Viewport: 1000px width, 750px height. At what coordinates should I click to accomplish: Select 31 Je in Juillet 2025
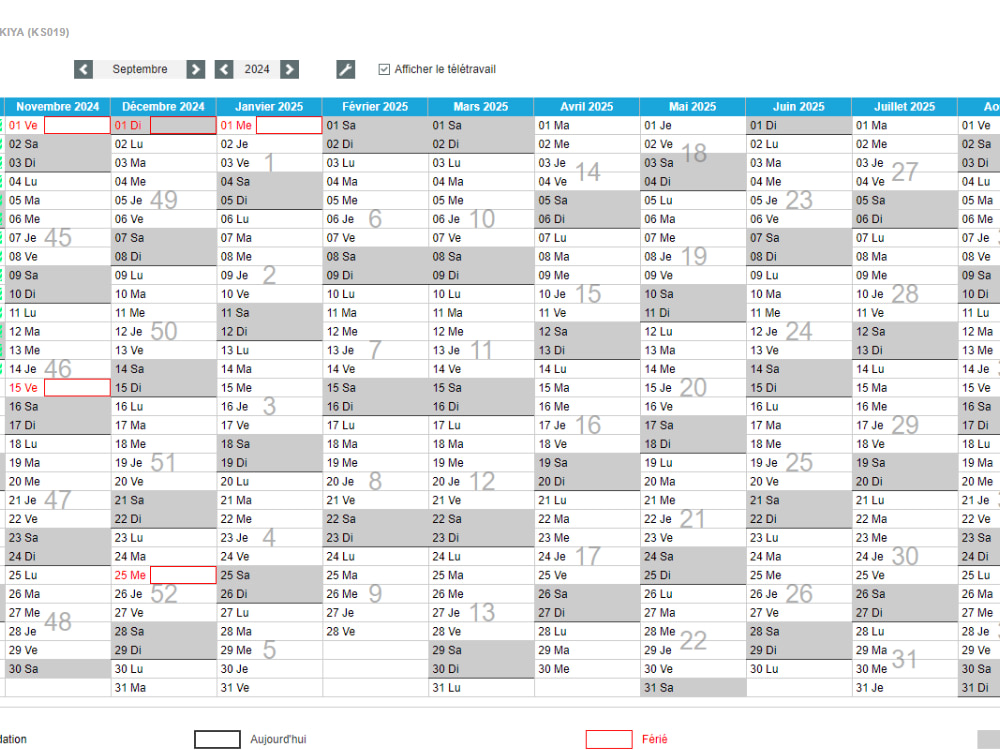tap(904, 688)
